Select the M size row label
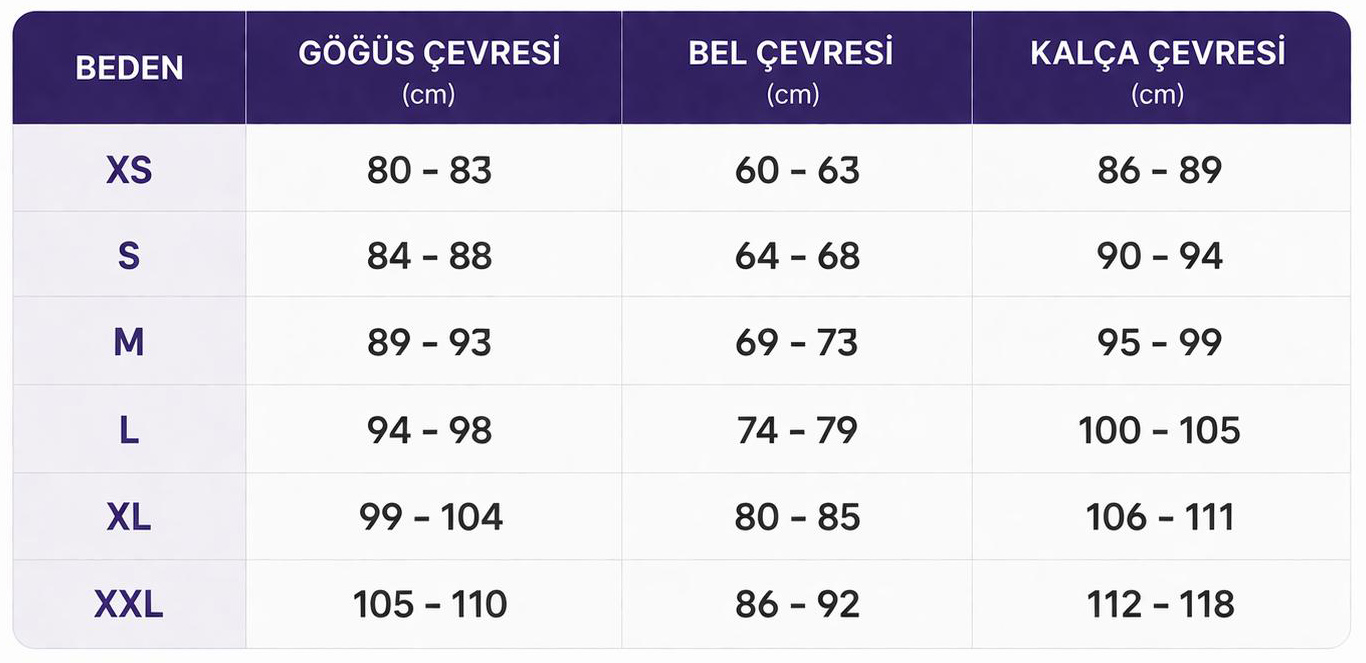 pyautogui.click(x=129, y=343)
